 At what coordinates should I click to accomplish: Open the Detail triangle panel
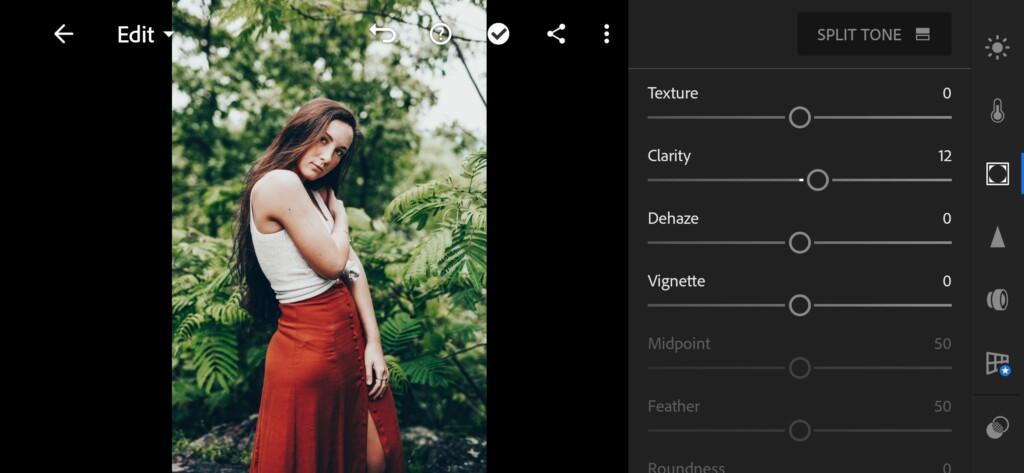coord(997,237)
